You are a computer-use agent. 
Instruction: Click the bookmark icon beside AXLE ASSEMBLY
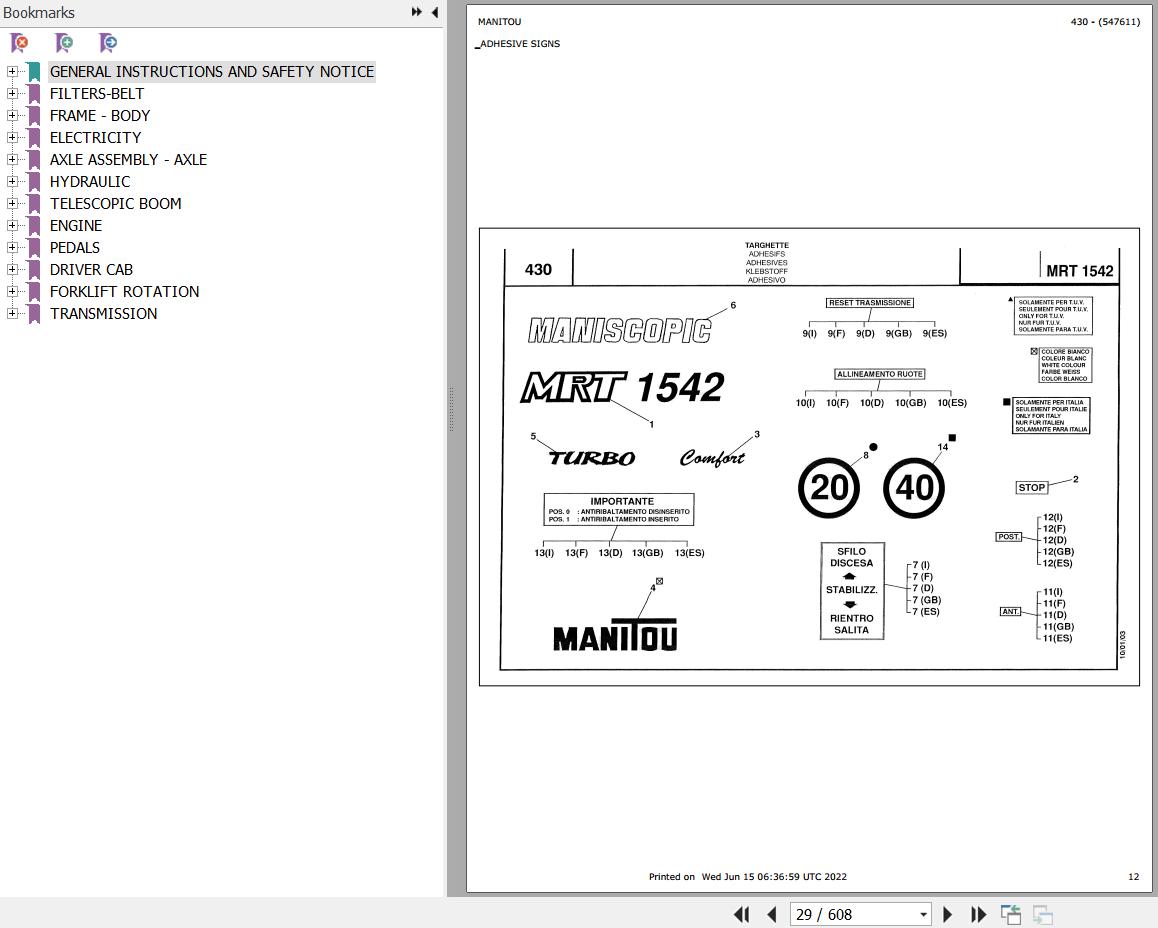tap(34, 159)
